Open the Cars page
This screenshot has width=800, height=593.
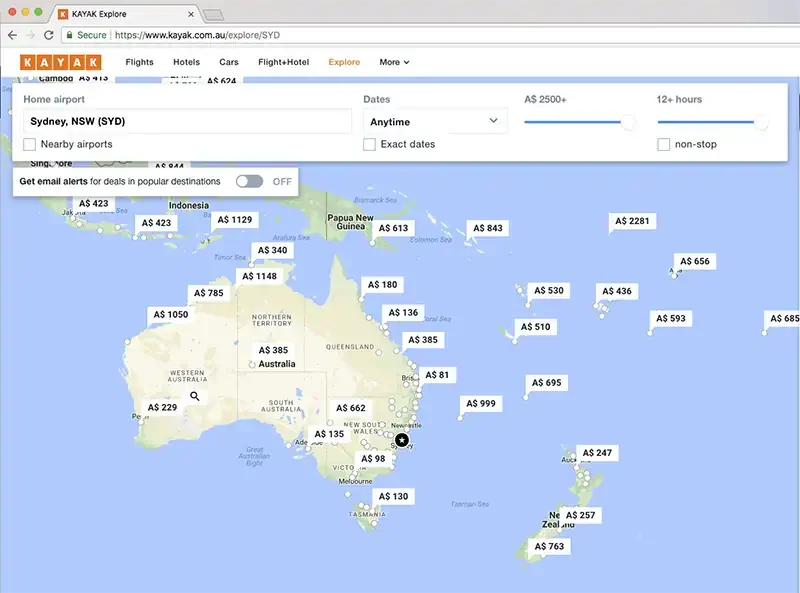(229, 62)
